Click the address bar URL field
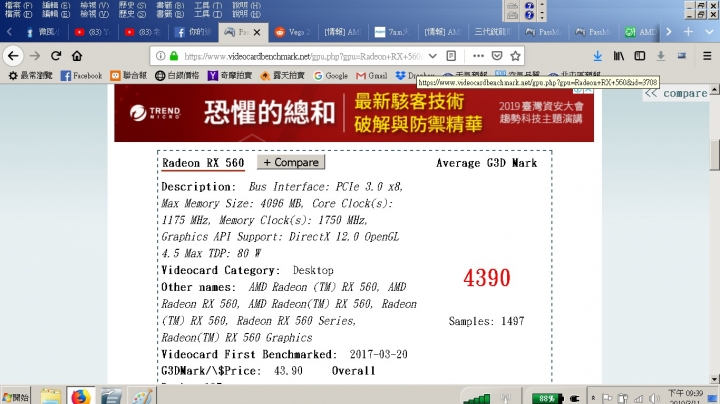The image size is (720, 404). [303, 56]
